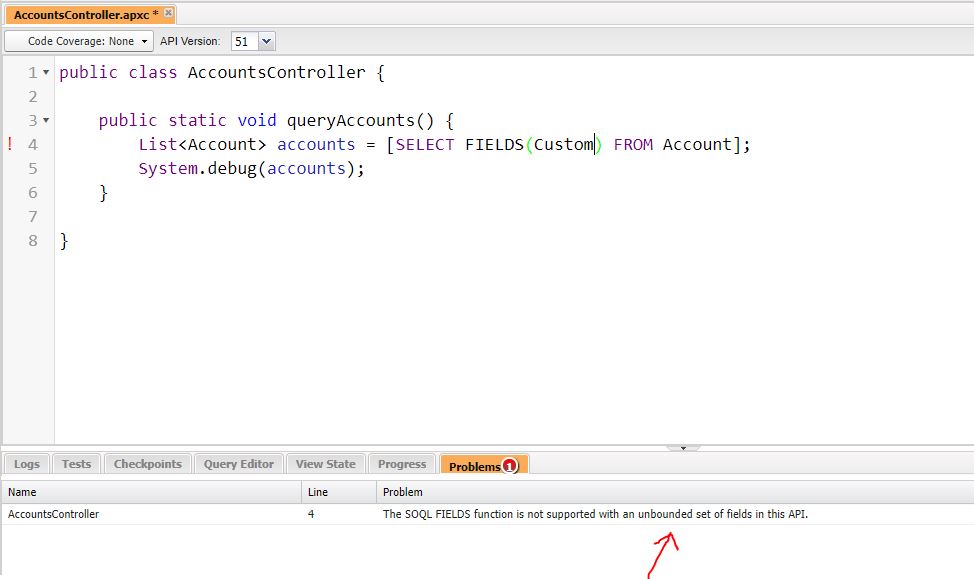Viewport: 974px width, 579px height.
Task: Place cursor on the accounts variable
Action: coord(315,144)
